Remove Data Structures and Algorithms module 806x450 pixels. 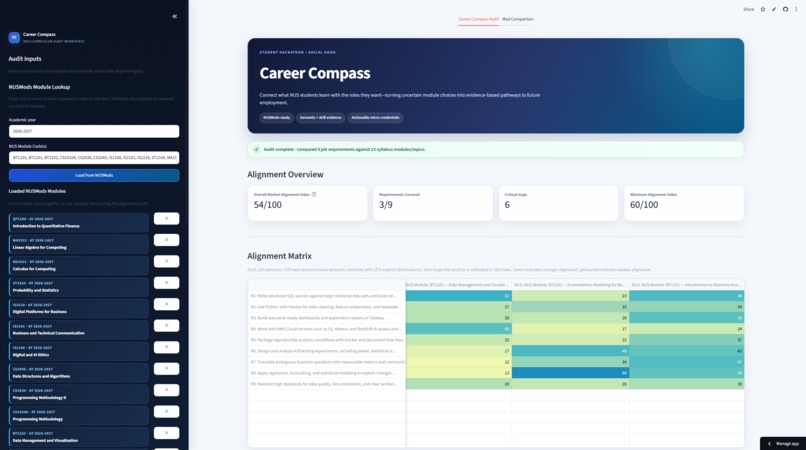[x=167, y=369]
